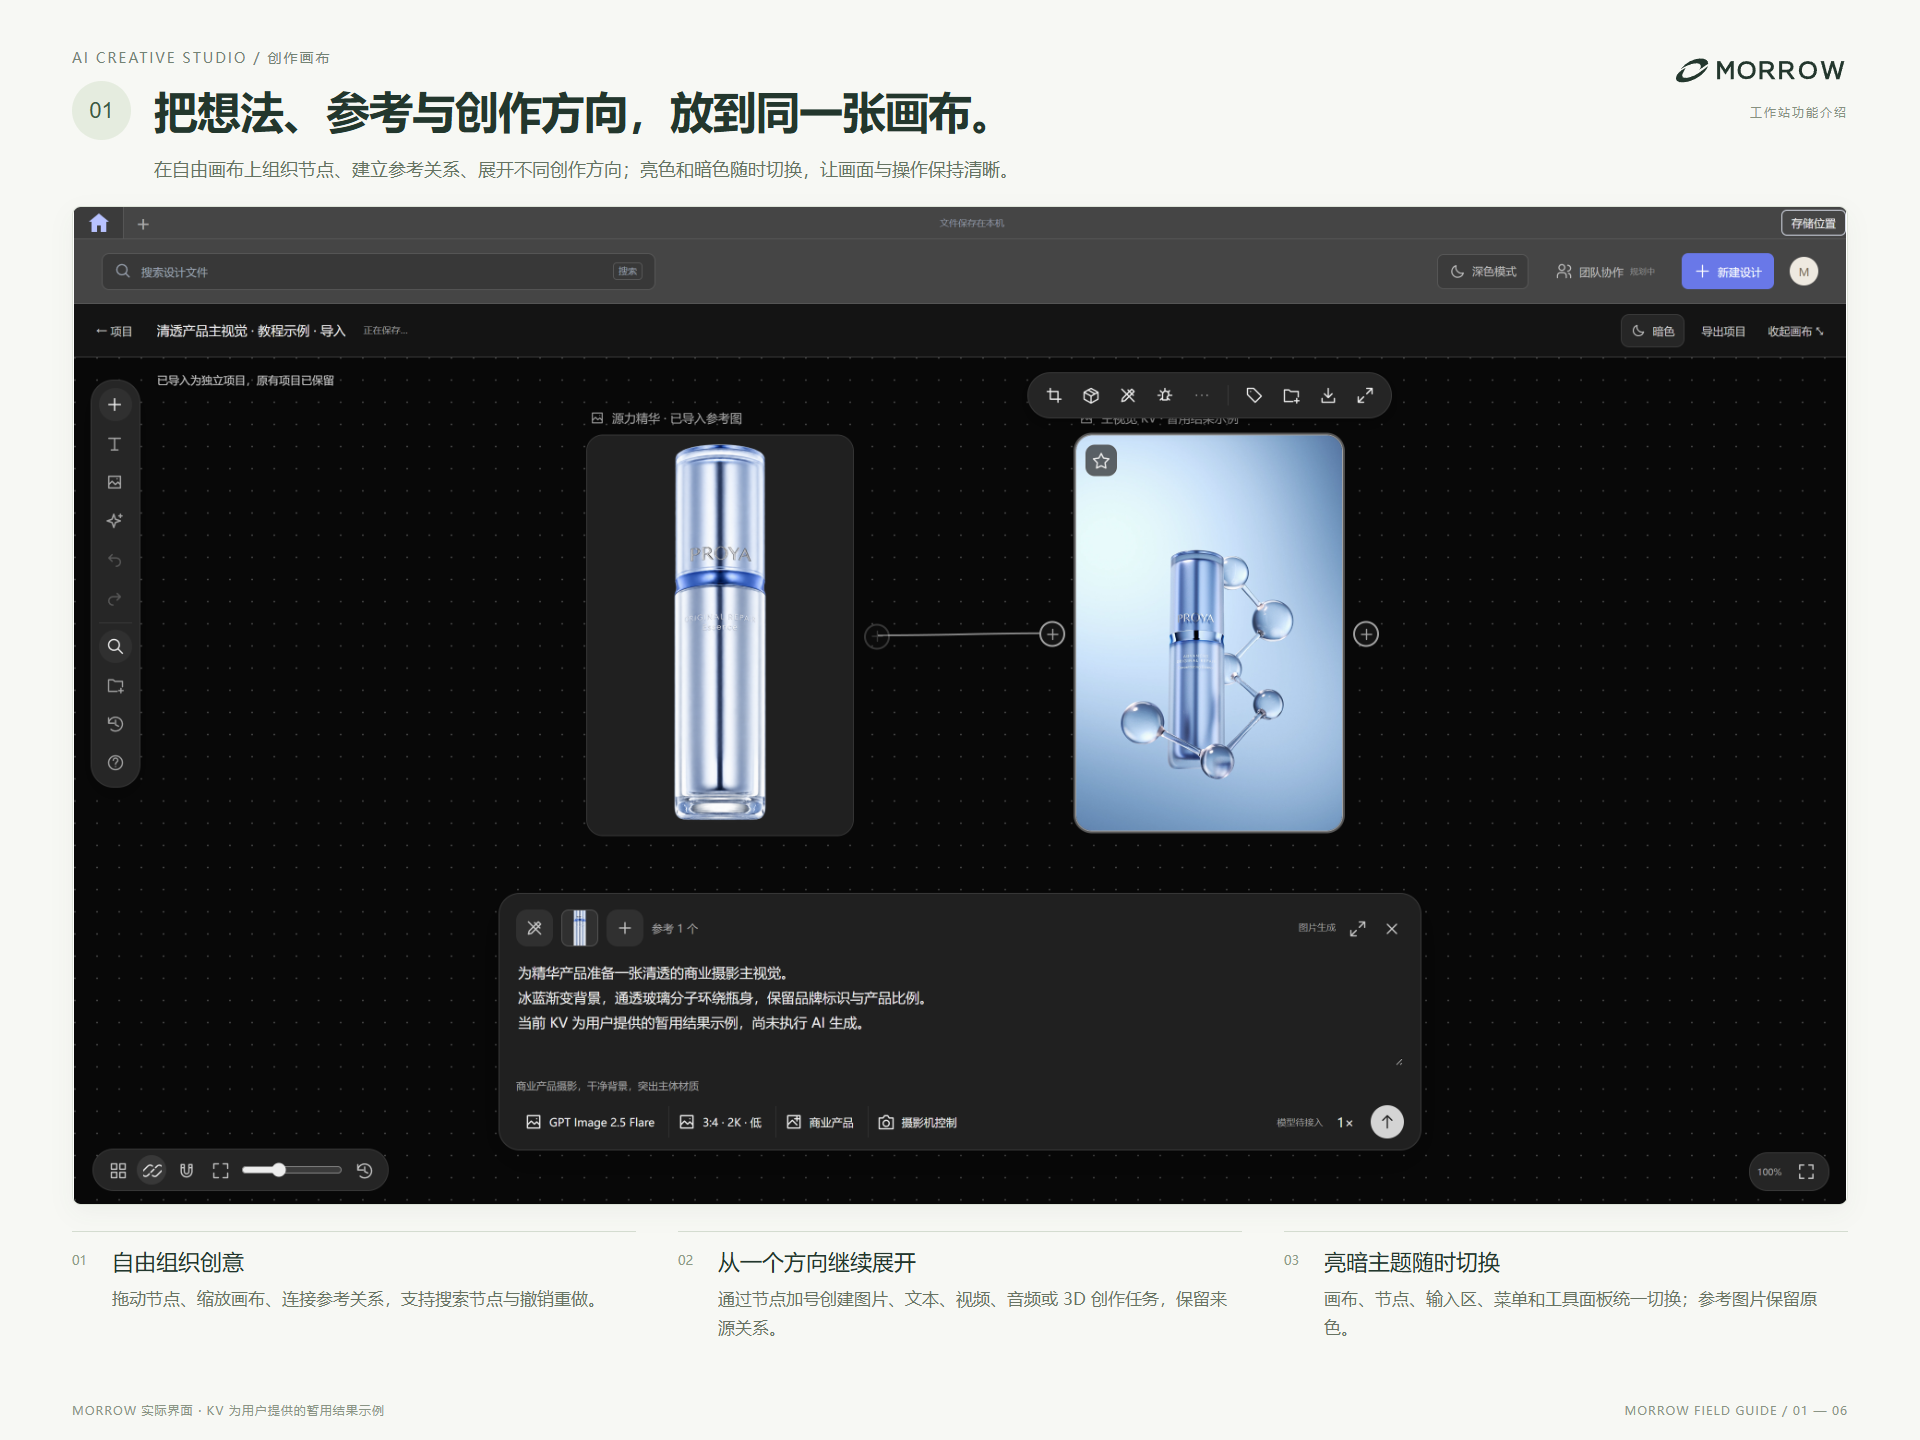Open the 3:4 · 2K · 低 size dropdown
This screenshot has height=1440, width=1920.
[x=720, y=1122]
